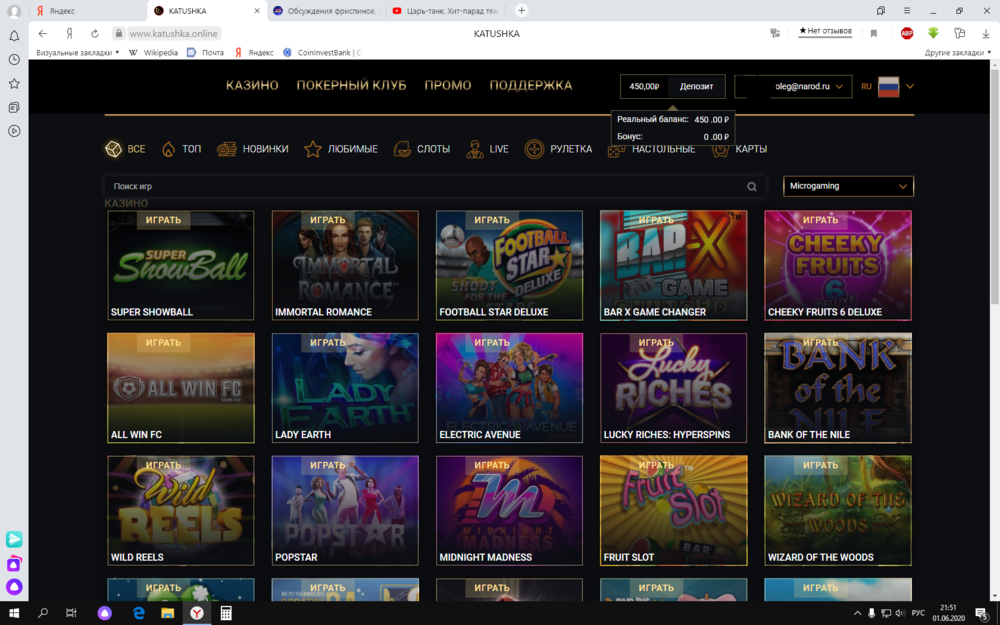The width and height of the screenshot is (1000, 625).
Task: Open notifications bell in the sidebar
Action: pos(14,36)
